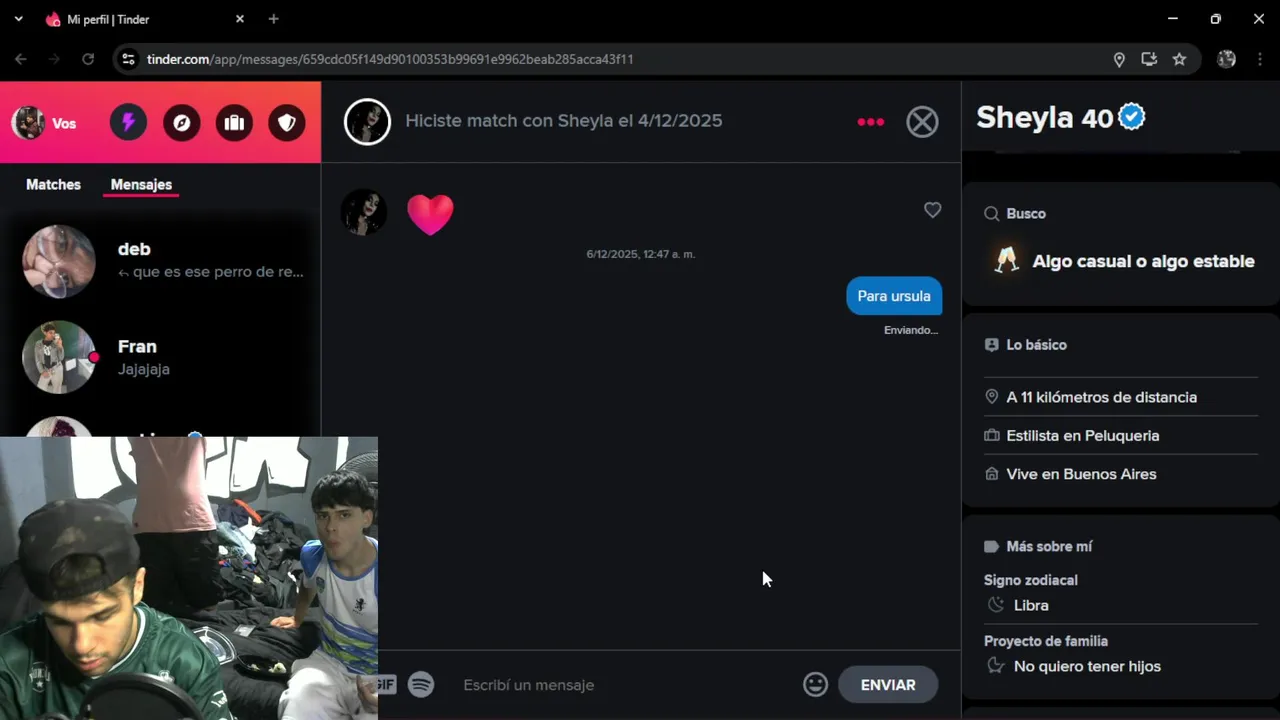Click the Lo básico section heading
Screen dimensions: 1280x720
1036,345
